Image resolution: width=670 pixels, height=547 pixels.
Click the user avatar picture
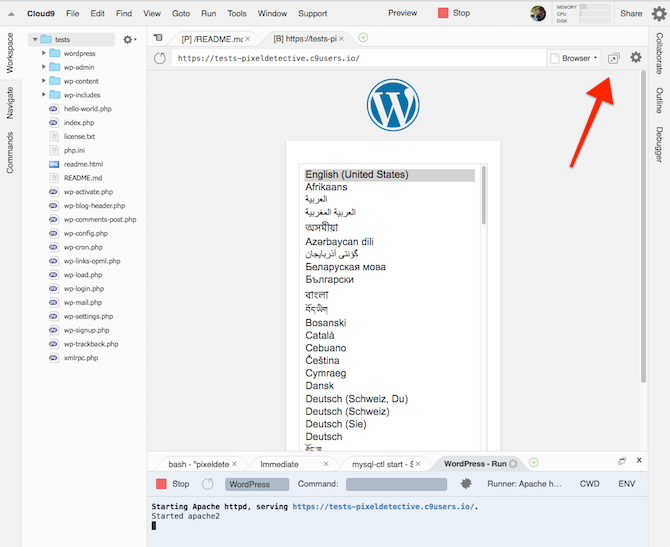(538, 13)
